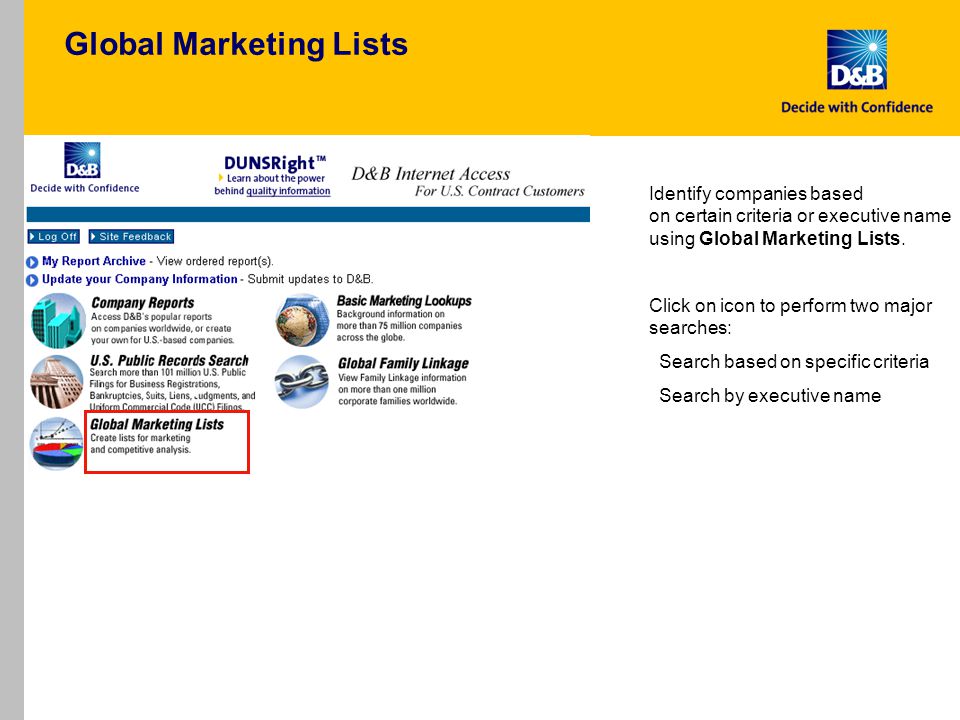
Task: Click the bullet icon beside My Report Archive
Action: tap(32, 262)
